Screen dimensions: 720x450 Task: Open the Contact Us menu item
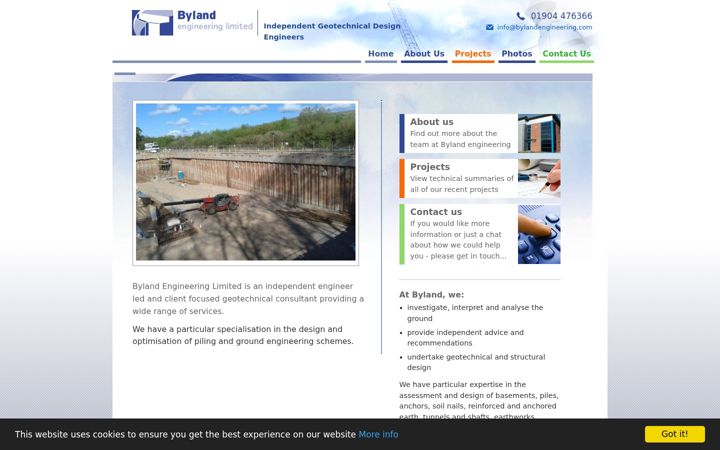pos(566,54)
